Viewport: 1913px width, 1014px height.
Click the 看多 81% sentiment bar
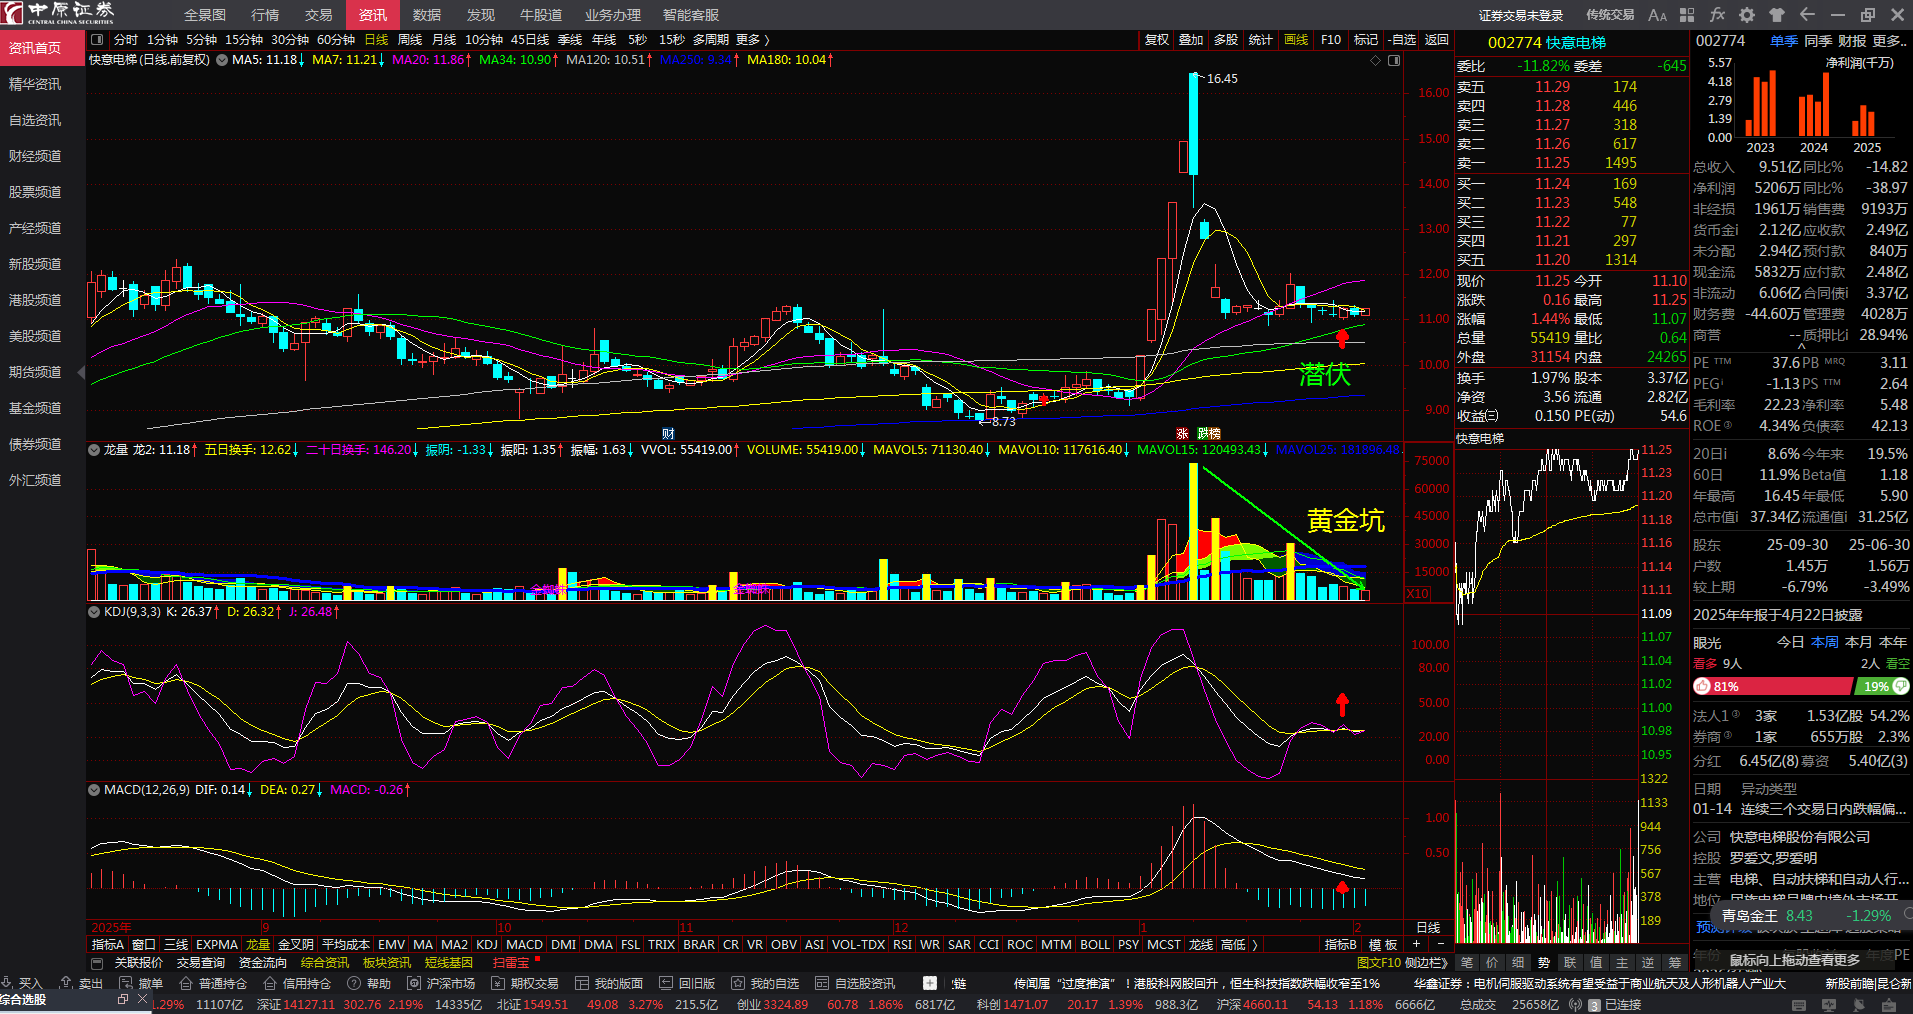click(x=1773, y=687)
